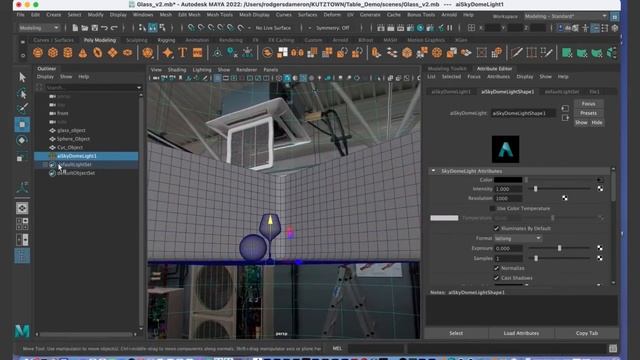The height and width of the screenshot is (360, 640).
Task: Click the Load Attributes button
Action: [521, 333]
